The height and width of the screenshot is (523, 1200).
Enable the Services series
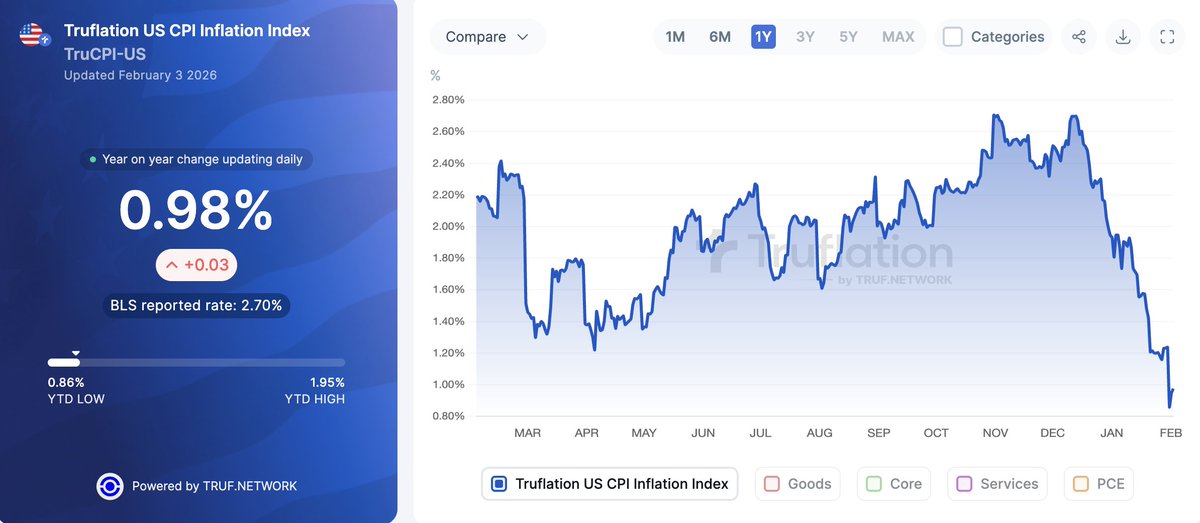[x=965, y=484]
